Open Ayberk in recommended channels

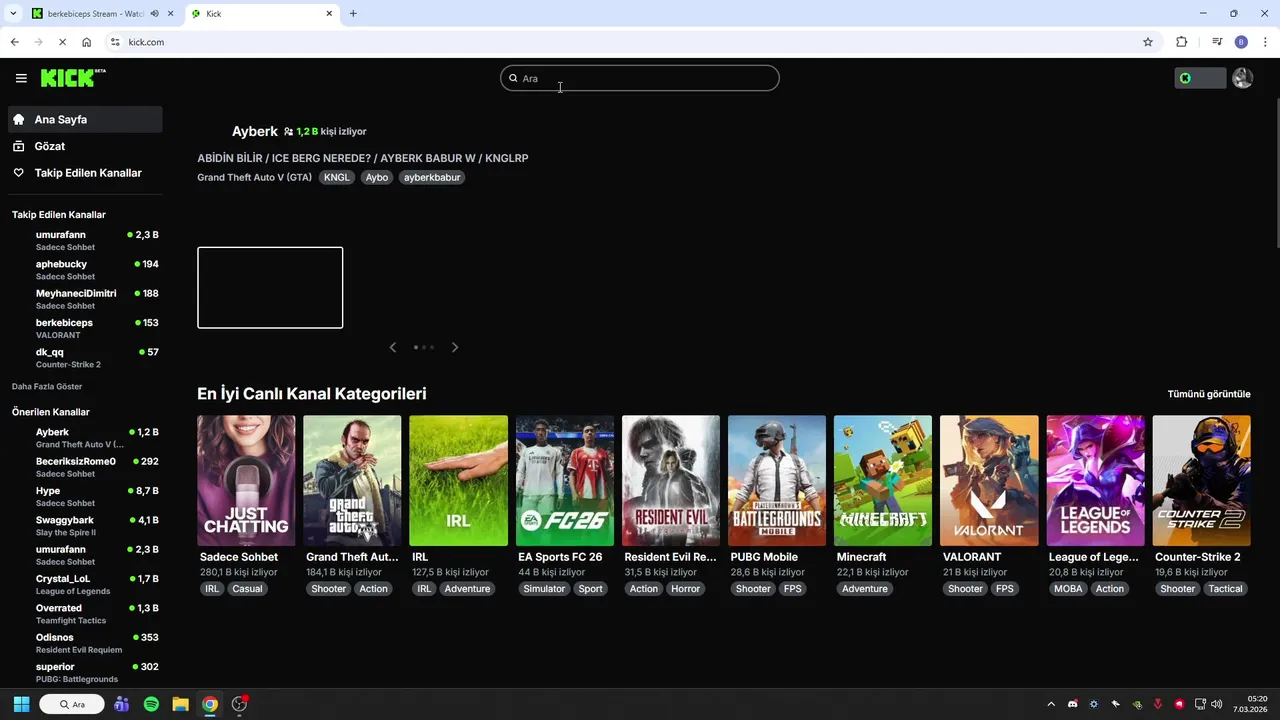click(x=85, y=438)
